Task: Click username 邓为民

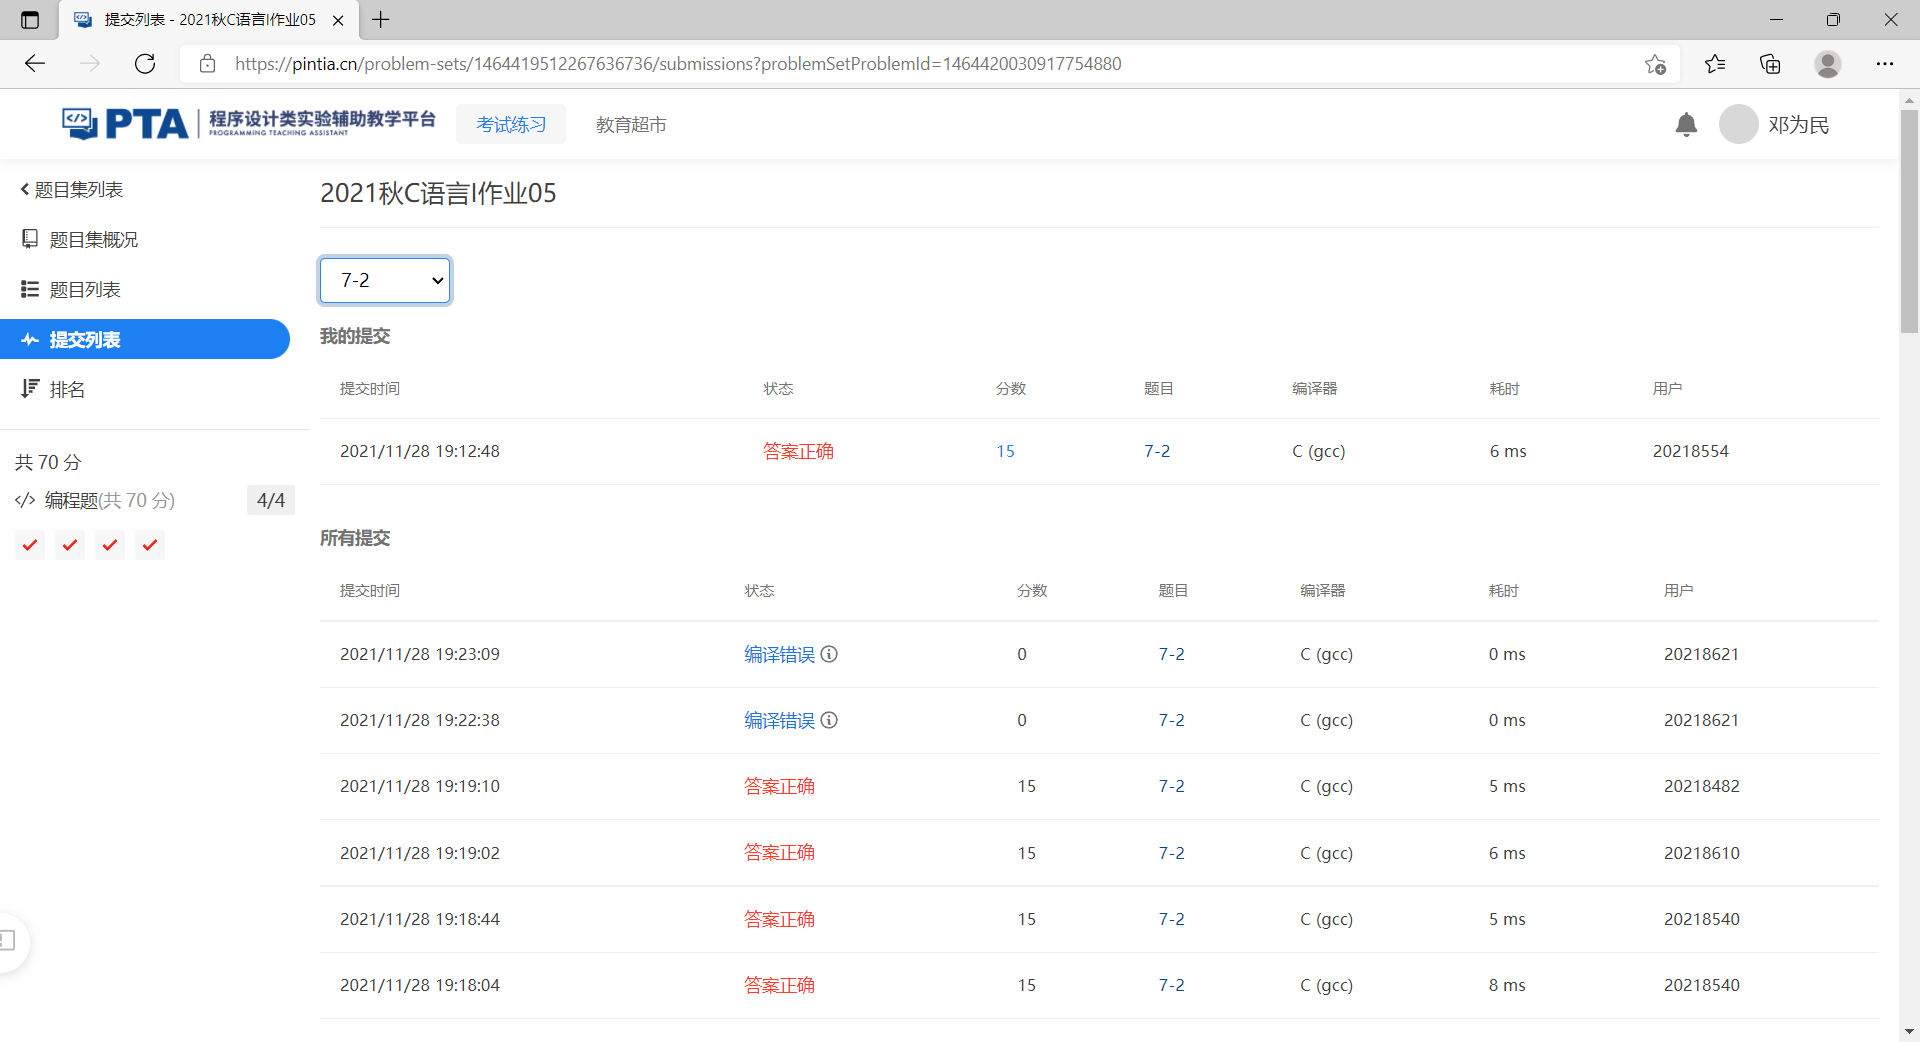Action: click(1798, 125)
